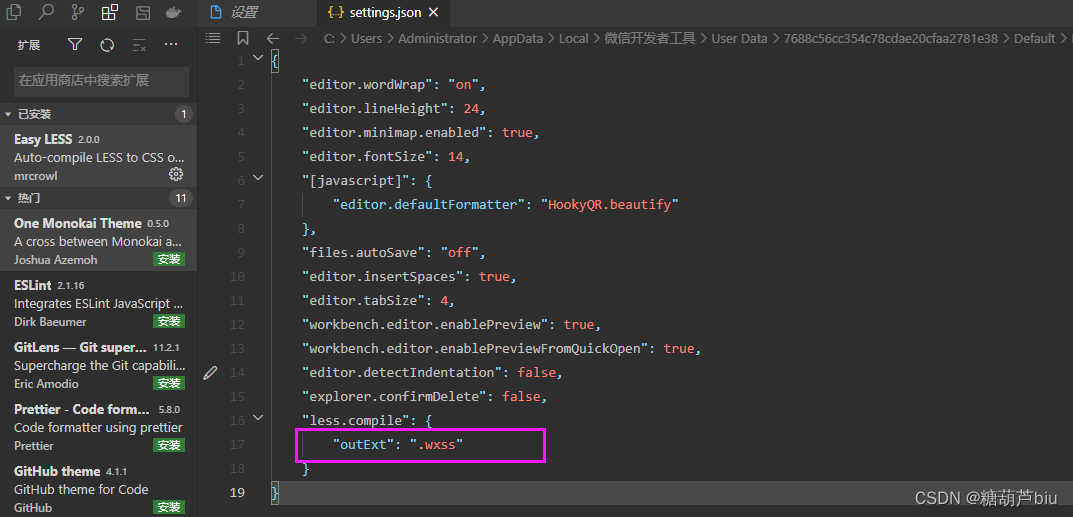Click the "editor.detectIndentation" key
1073x517 pixels.
point(402,373)
